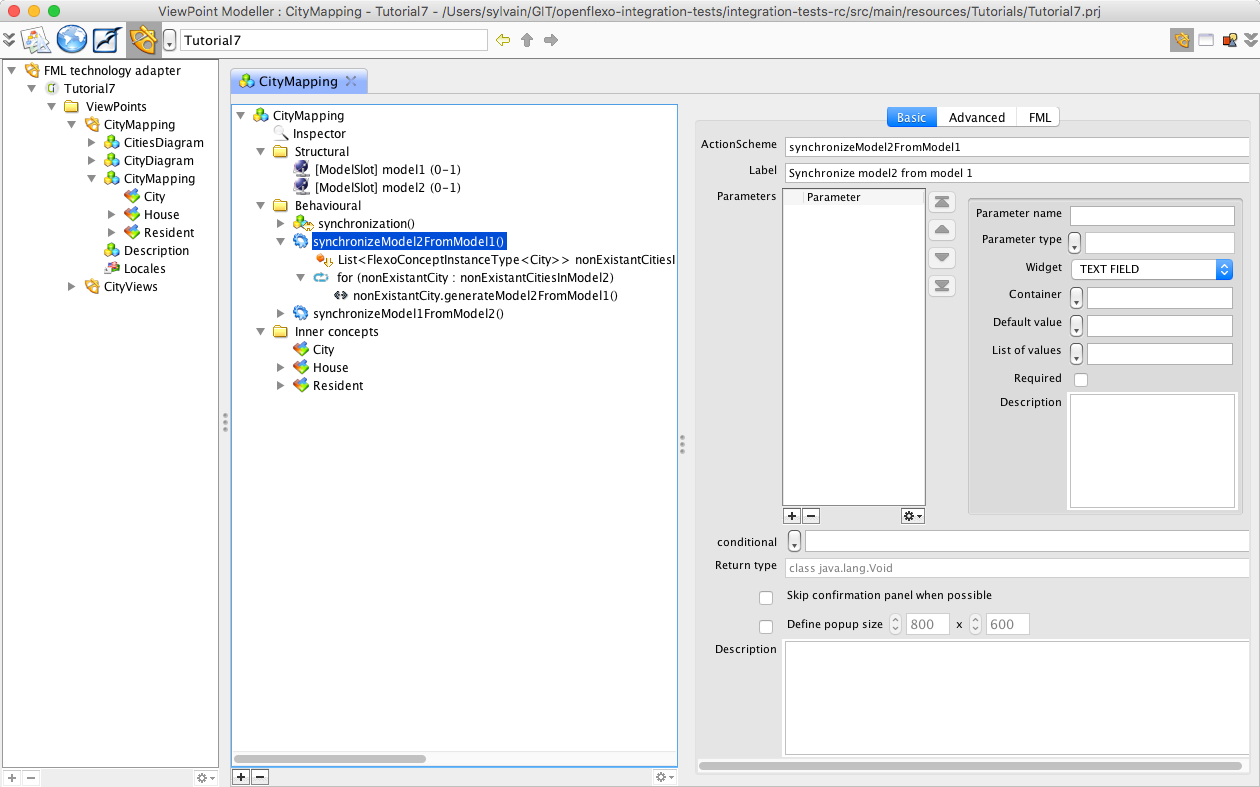Click the up navigation arrow

(x=527, y=40)
